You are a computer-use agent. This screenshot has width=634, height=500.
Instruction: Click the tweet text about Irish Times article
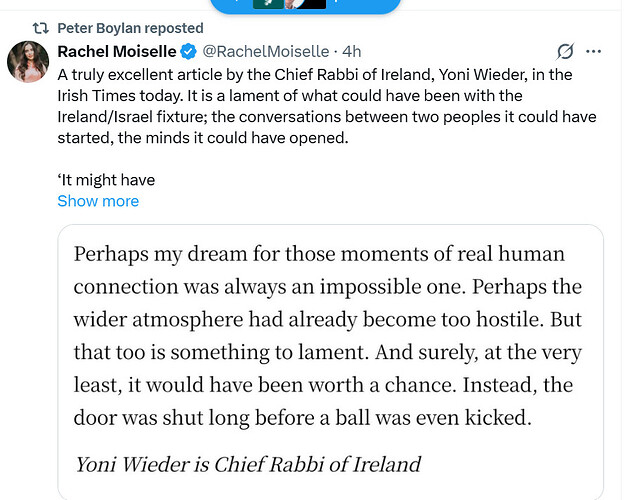(327, 106)
